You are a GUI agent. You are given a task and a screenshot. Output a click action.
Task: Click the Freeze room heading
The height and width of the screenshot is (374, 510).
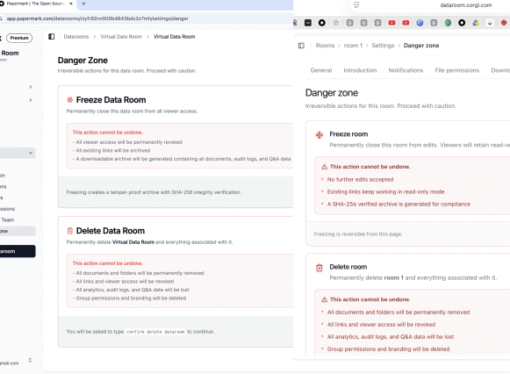click(x=349, y=134)
